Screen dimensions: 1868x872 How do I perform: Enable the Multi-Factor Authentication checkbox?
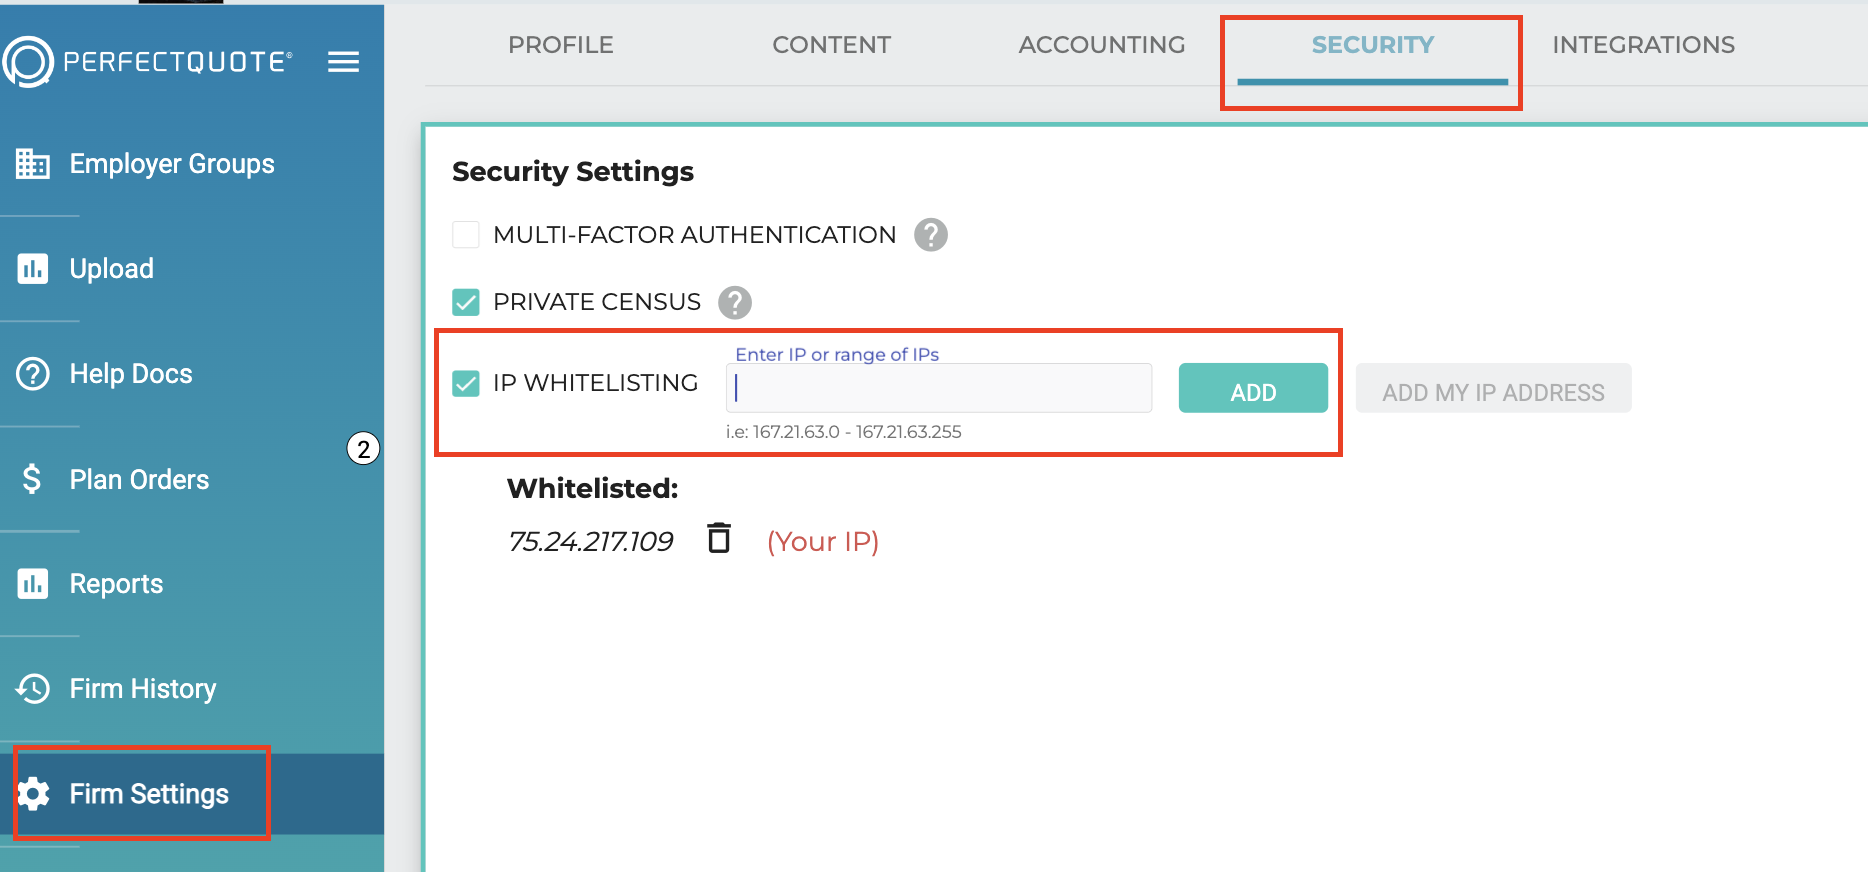coord(466,235)
